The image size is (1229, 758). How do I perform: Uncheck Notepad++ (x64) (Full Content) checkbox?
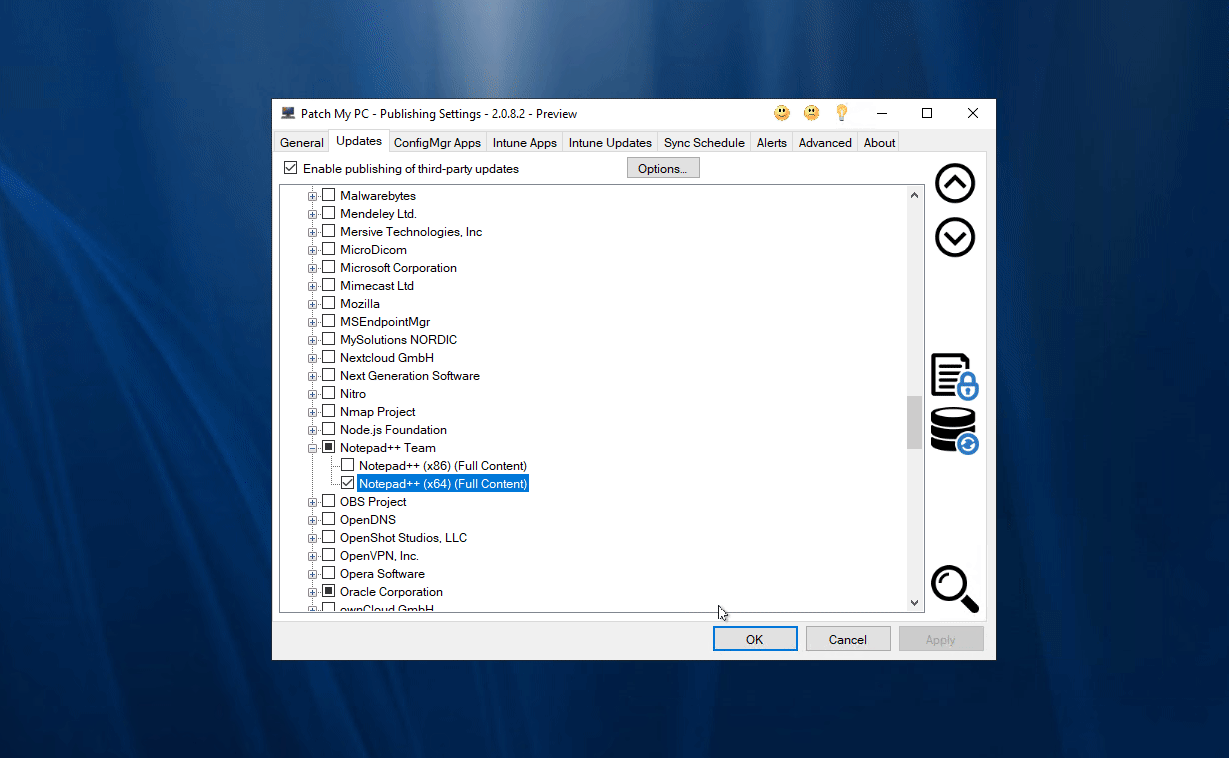[x=347, y=483]
